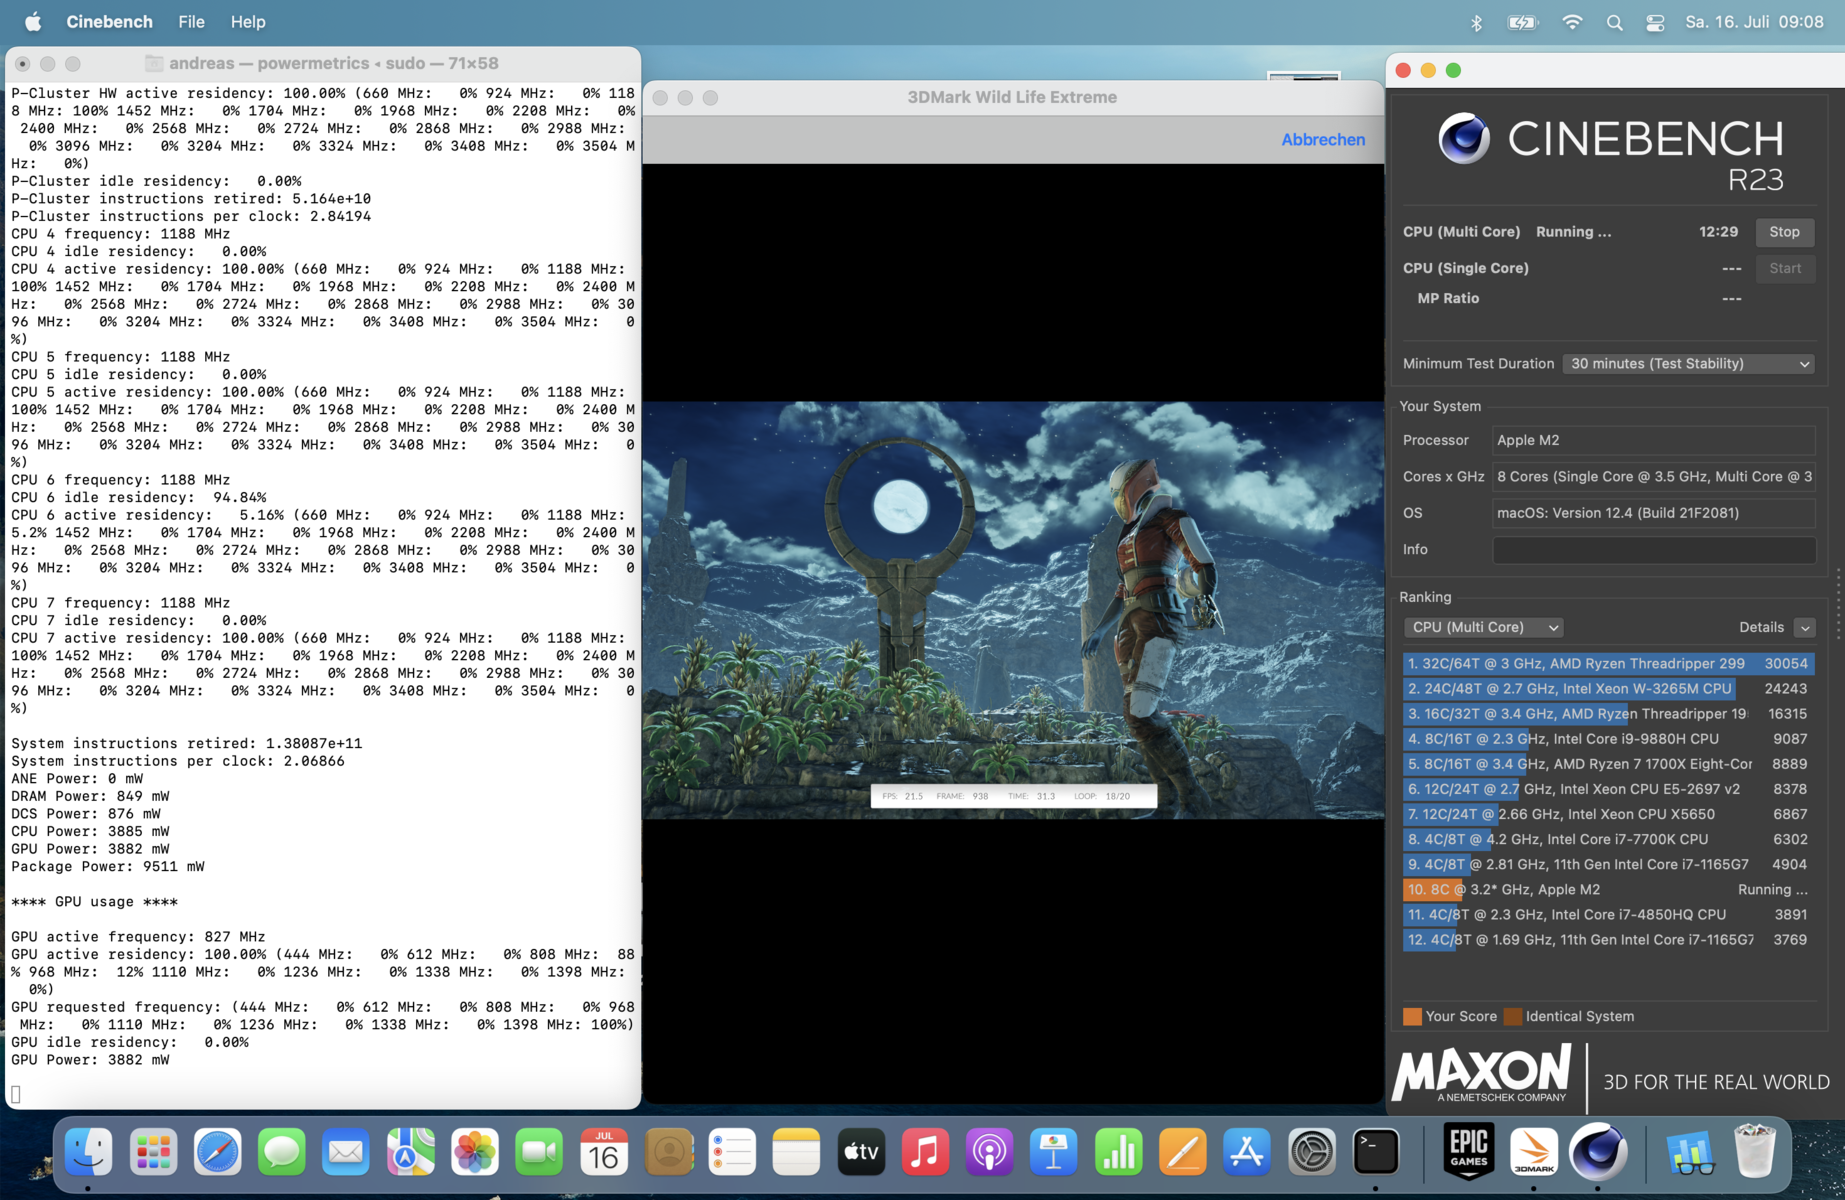Viewport: 1845px width, 1200px height.
Task: Open Maps from the Dock
Action: (410, 1152)
